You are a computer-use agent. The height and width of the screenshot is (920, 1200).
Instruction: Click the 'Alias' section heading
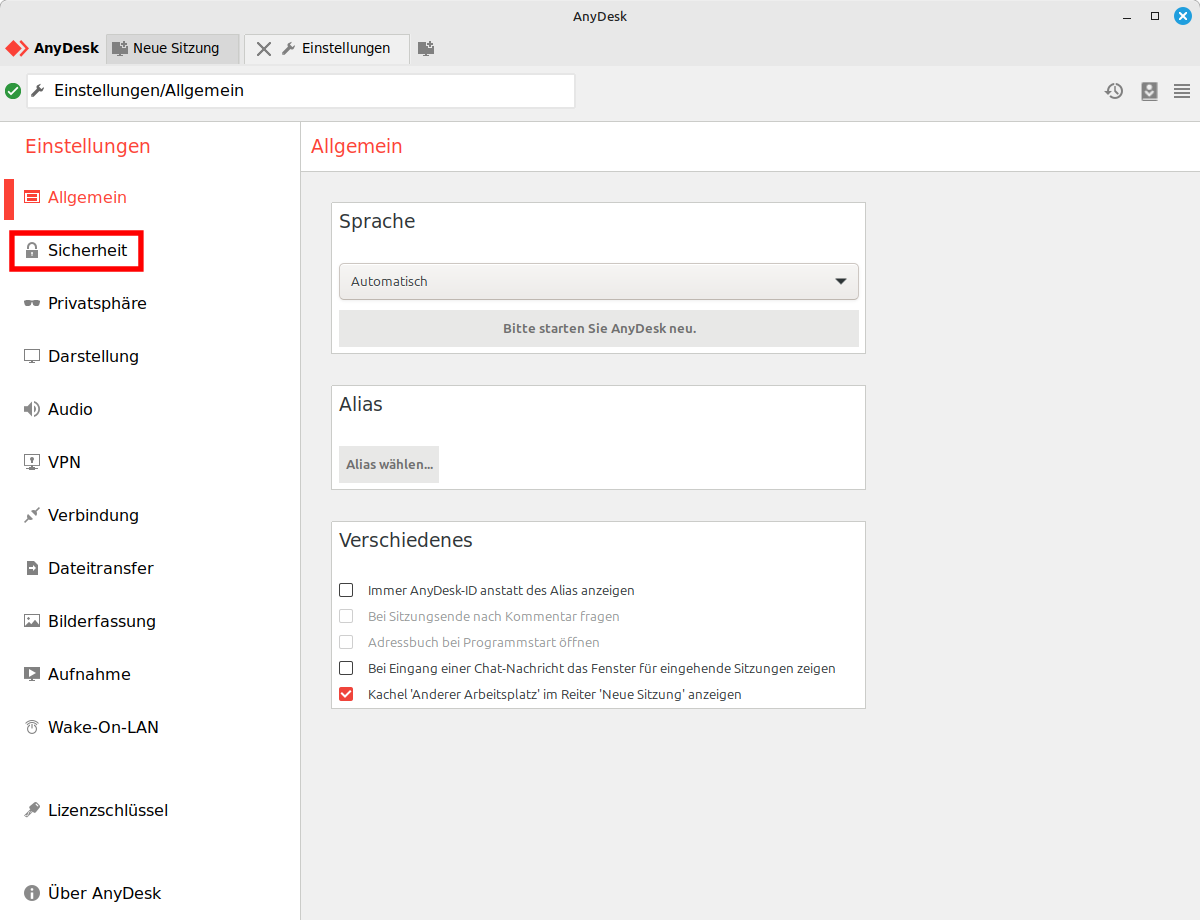[361, 404]
